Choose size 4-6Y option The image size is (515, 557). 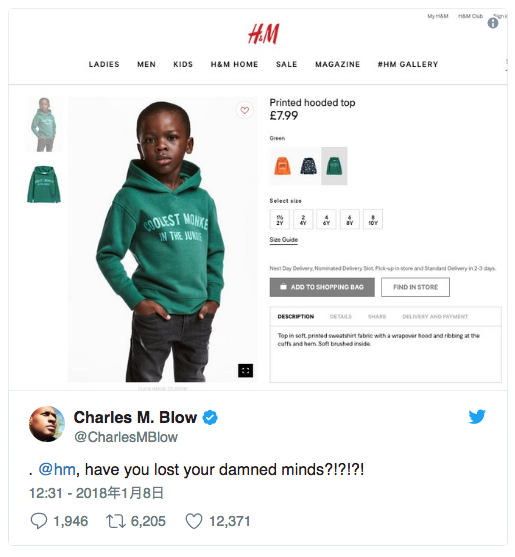326,220
